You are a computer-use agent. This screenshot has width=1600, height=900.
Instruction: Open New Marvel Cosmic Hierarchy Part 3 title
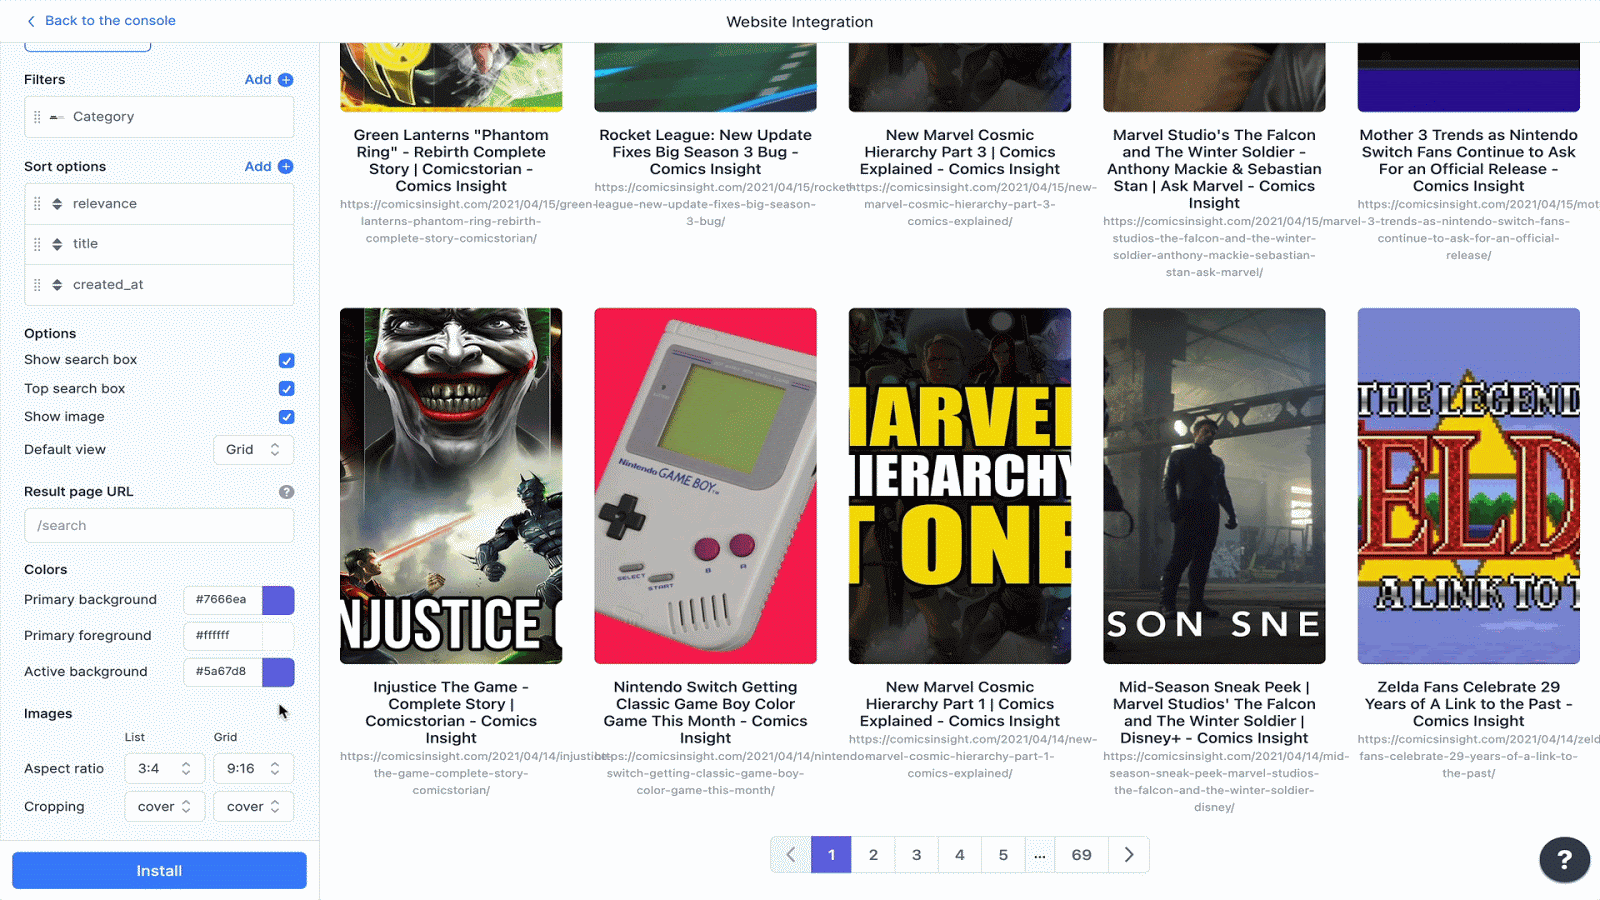960,152
